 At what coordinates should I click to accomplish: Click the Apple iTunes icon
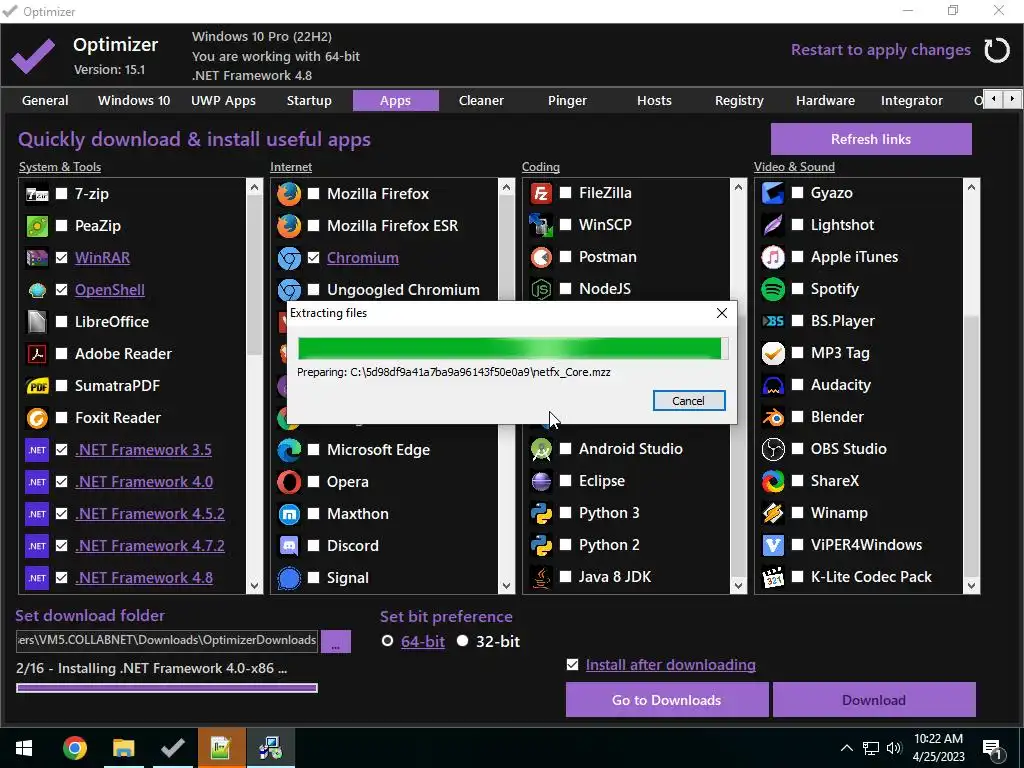(773, 257)
